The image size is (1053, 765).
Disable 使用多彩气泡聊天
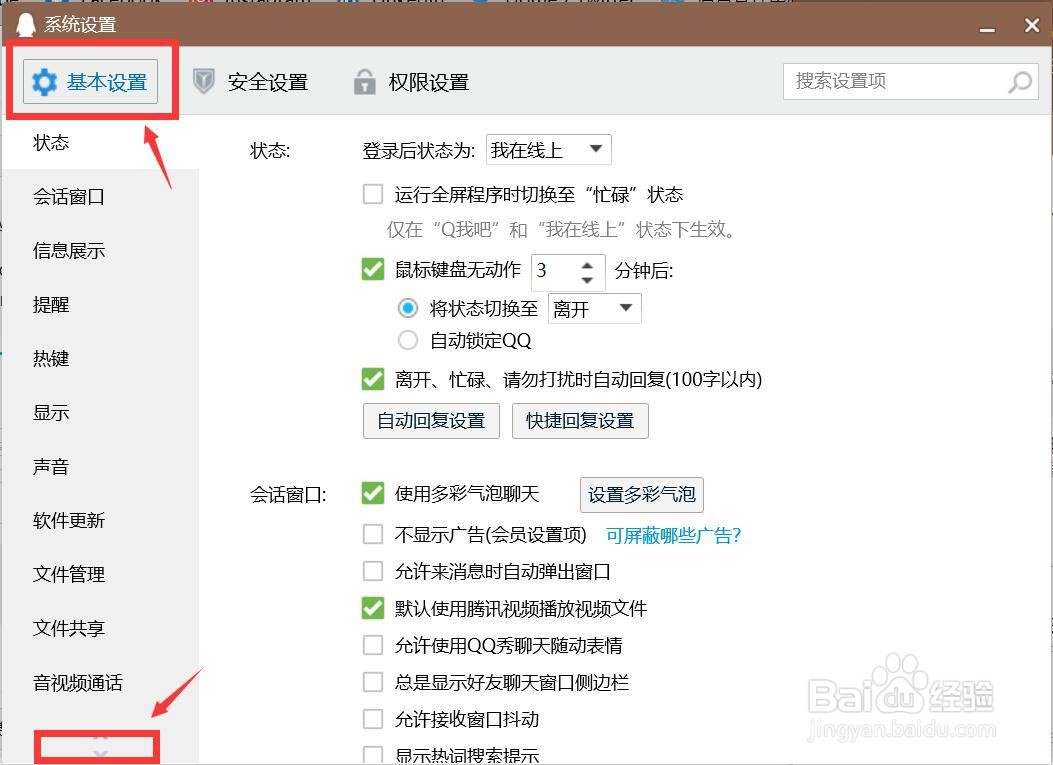[373, 495]
